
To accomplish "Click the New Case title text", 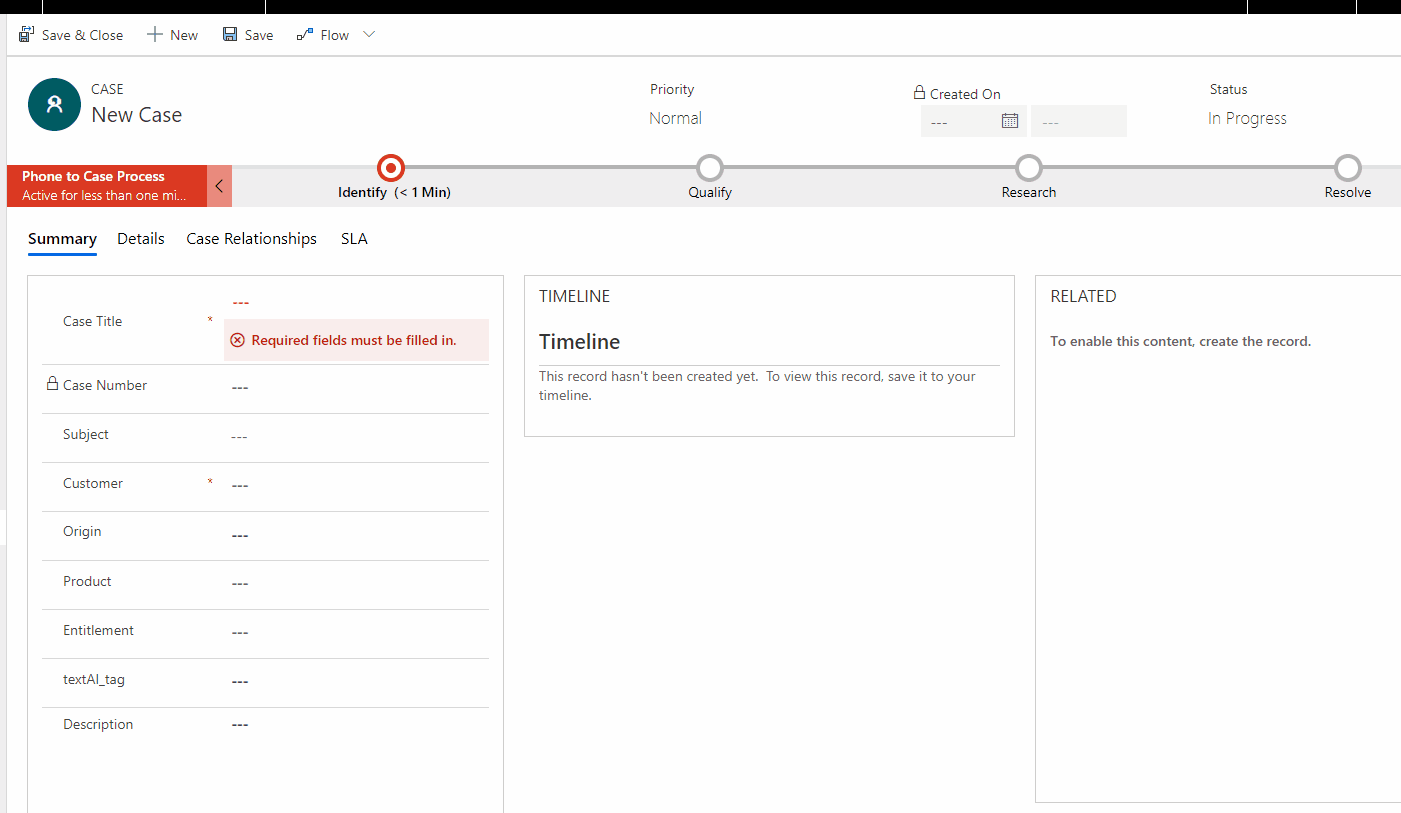I will 137,115.
